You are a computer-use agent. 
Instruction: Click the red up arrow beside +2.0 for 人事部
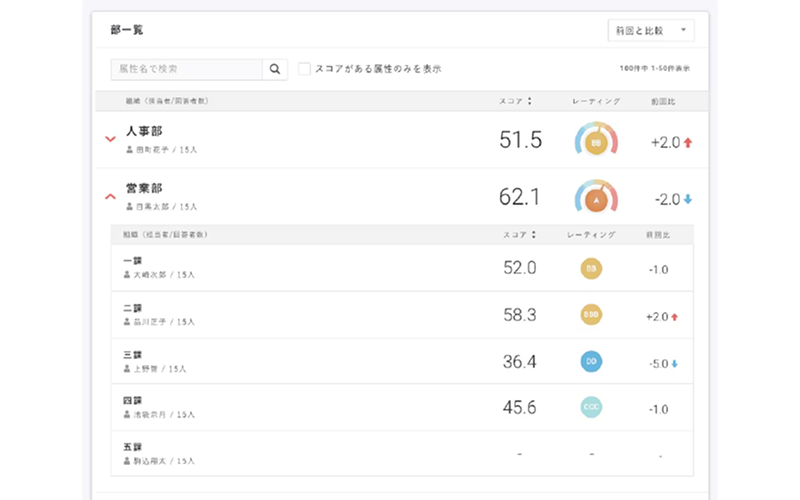click(x=688, y=142)
